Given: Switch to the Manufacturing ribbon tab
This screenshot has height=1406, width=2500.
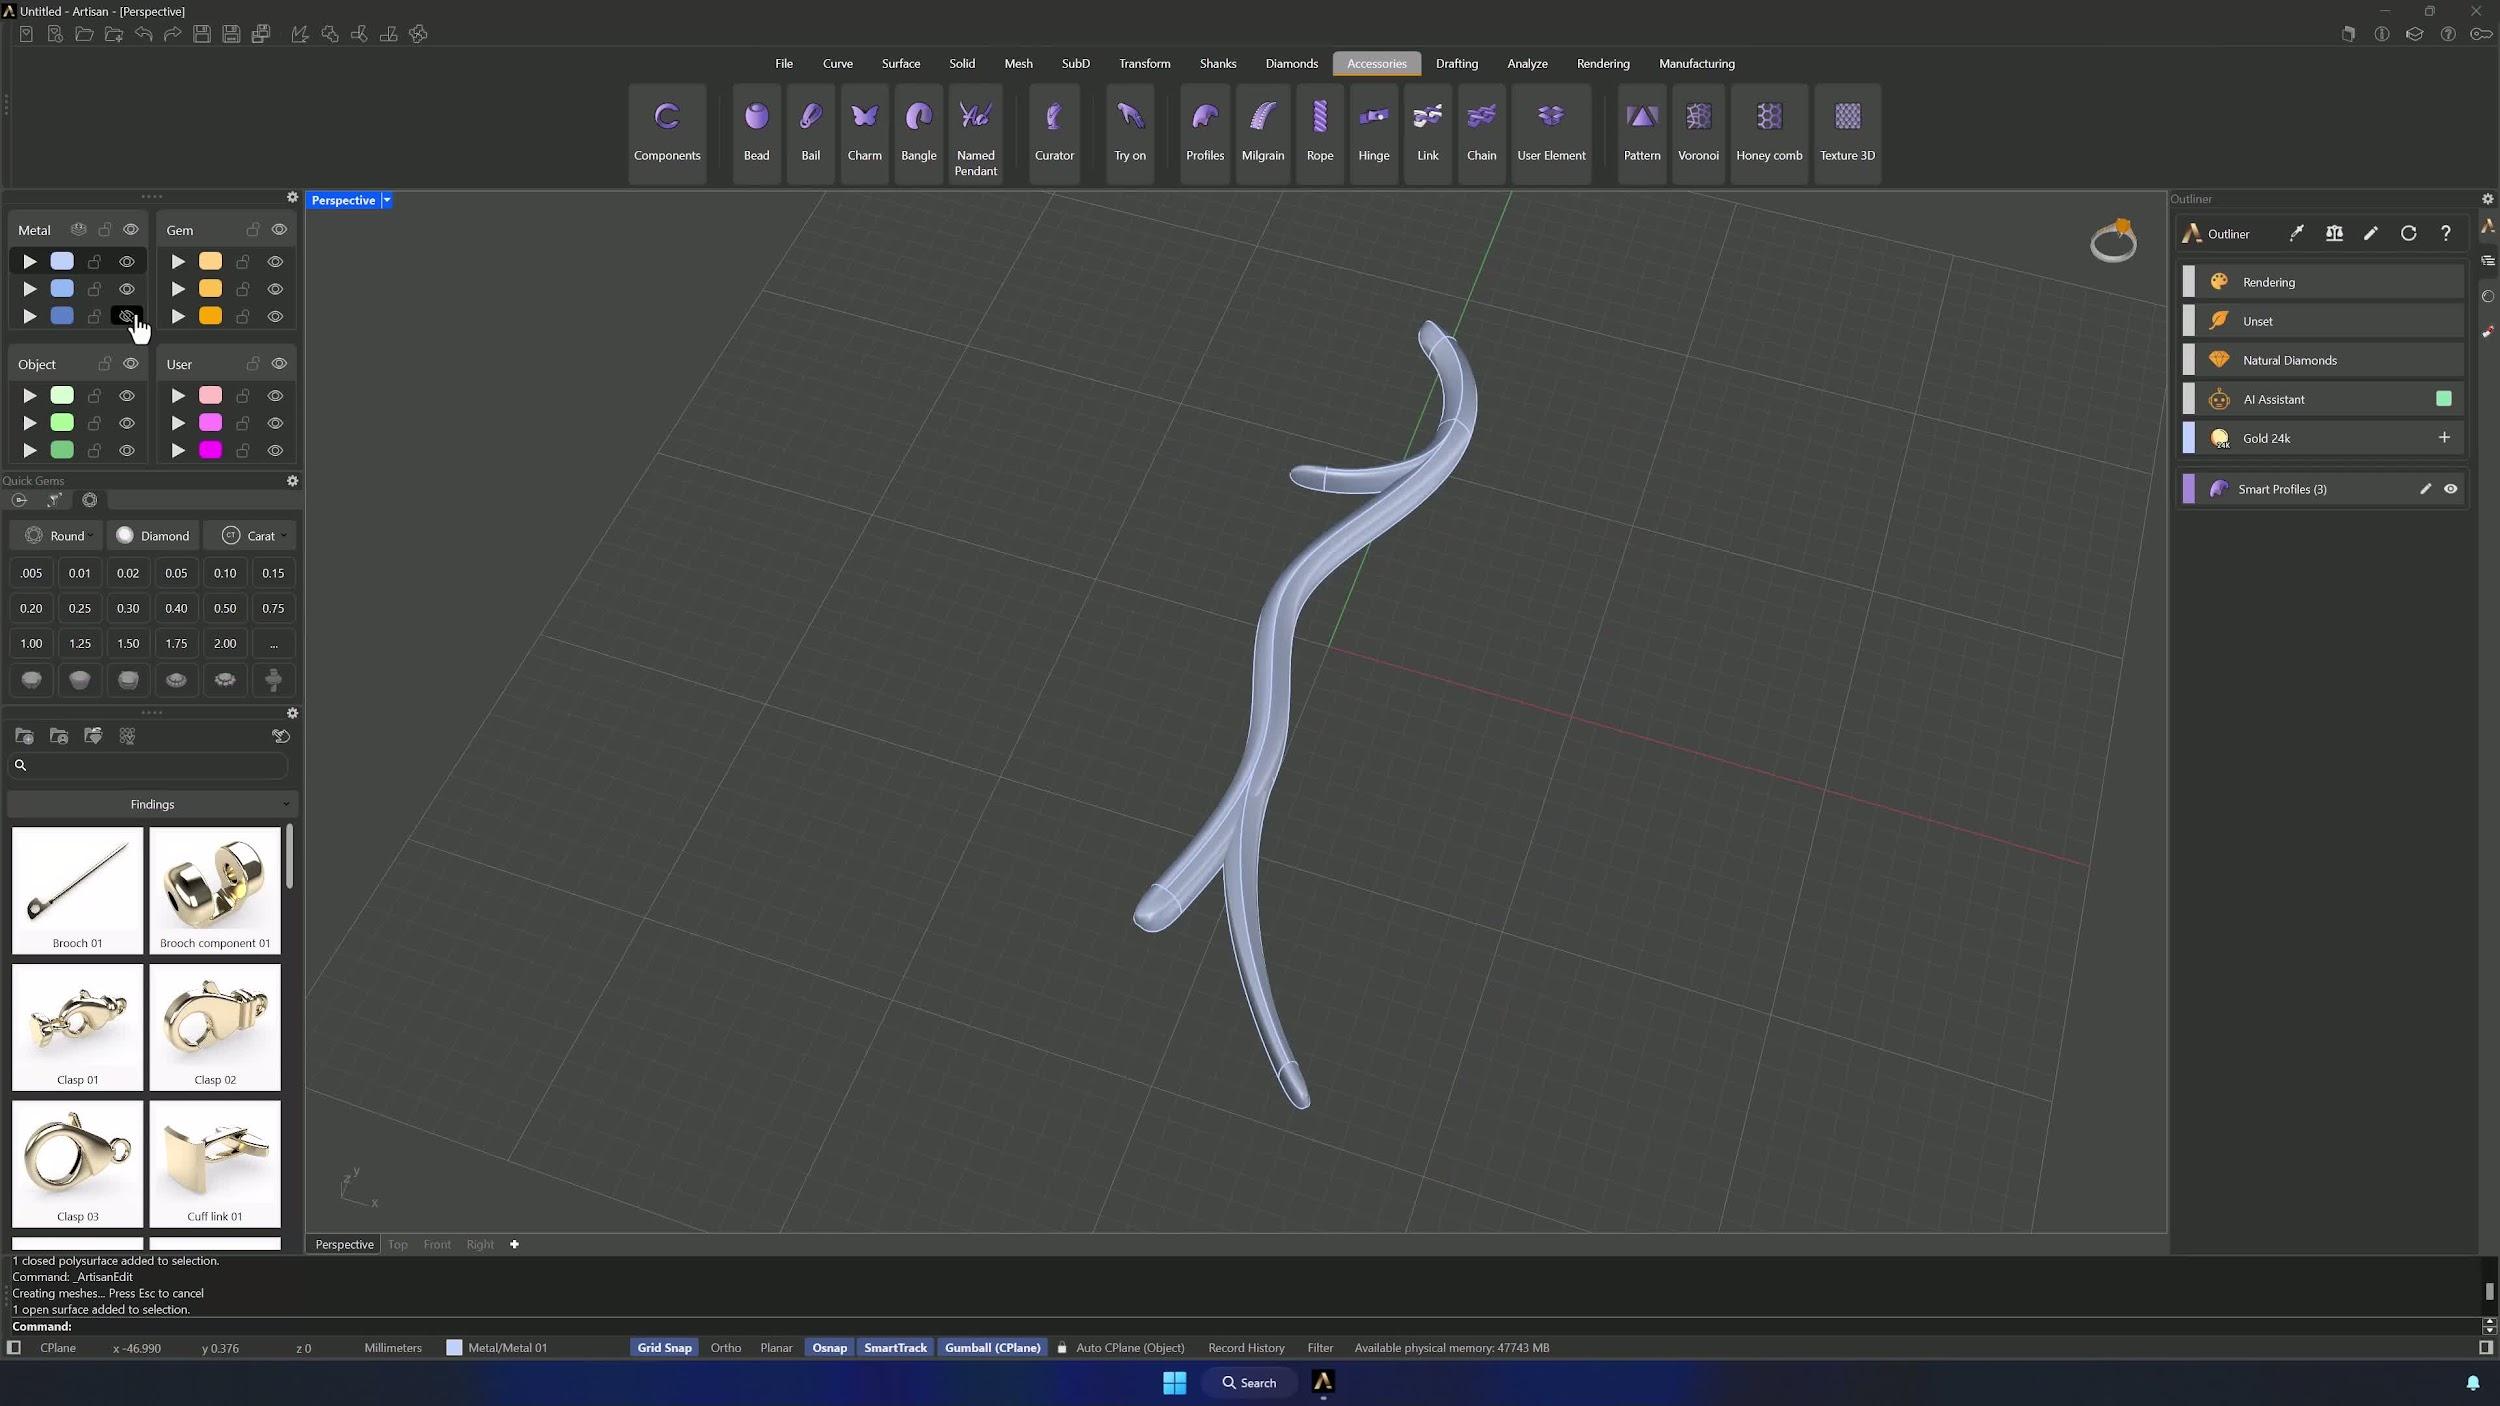Looking at the screenshot, I should pos(1696,63).
